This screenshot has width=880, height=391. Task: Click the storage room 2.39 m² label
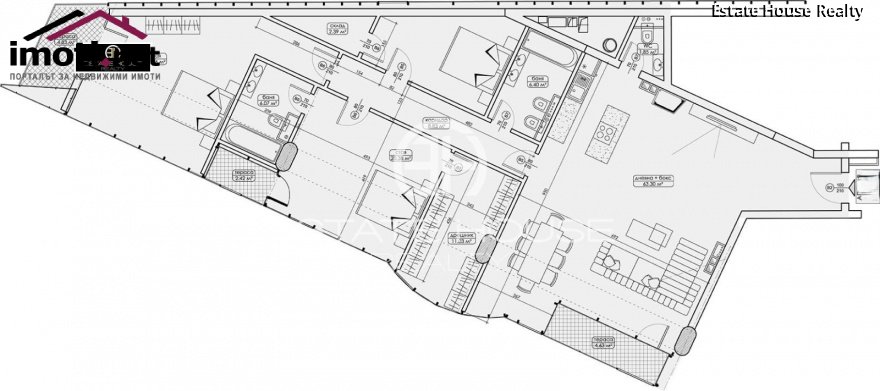click(x=337, y=29)
